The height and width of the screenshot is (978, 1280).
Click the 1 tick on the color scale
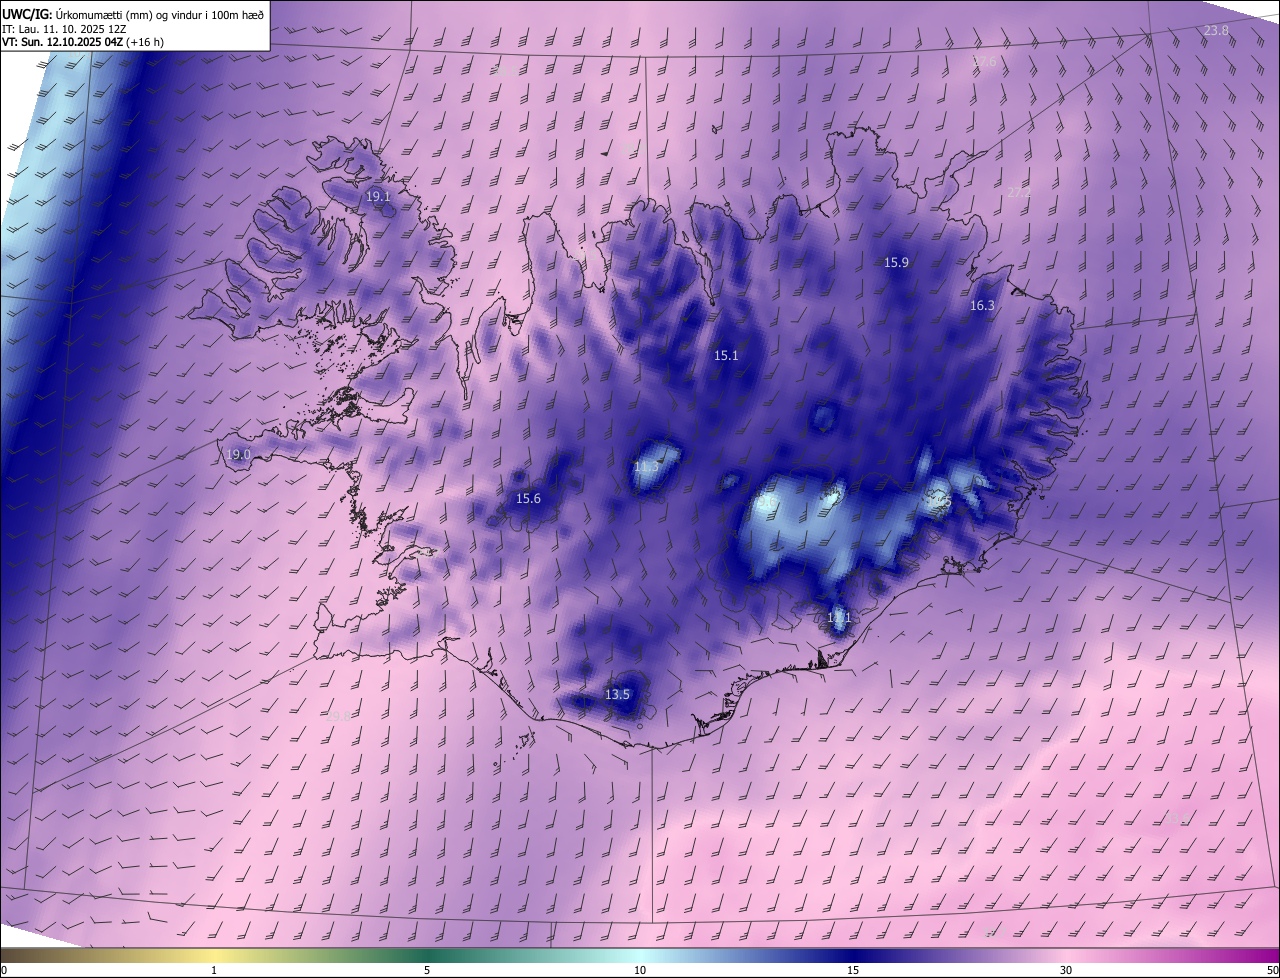tap(214, 970)
